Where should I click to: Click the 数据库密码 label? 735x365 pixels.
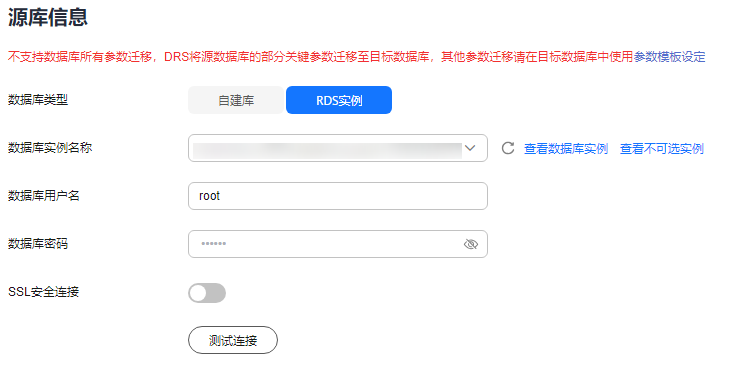pos(38,244)
